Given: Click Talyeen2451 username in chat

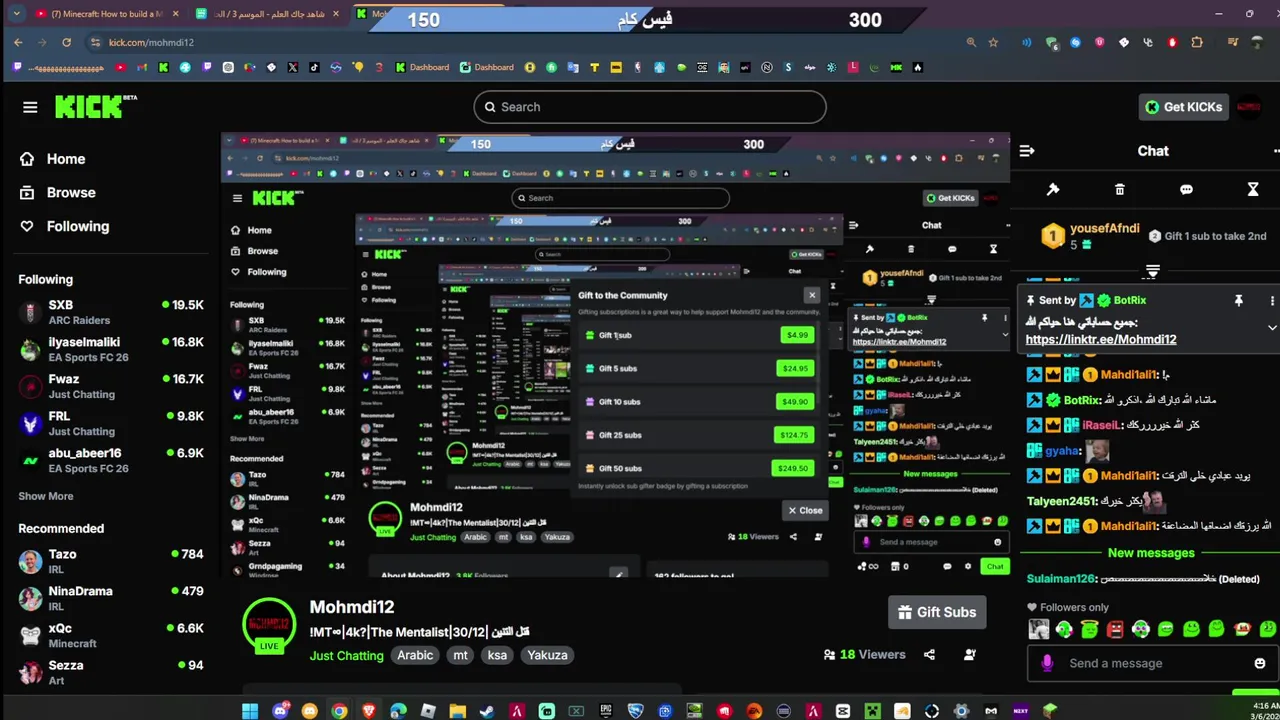Looking at the screenshot, I should 1061,501.
